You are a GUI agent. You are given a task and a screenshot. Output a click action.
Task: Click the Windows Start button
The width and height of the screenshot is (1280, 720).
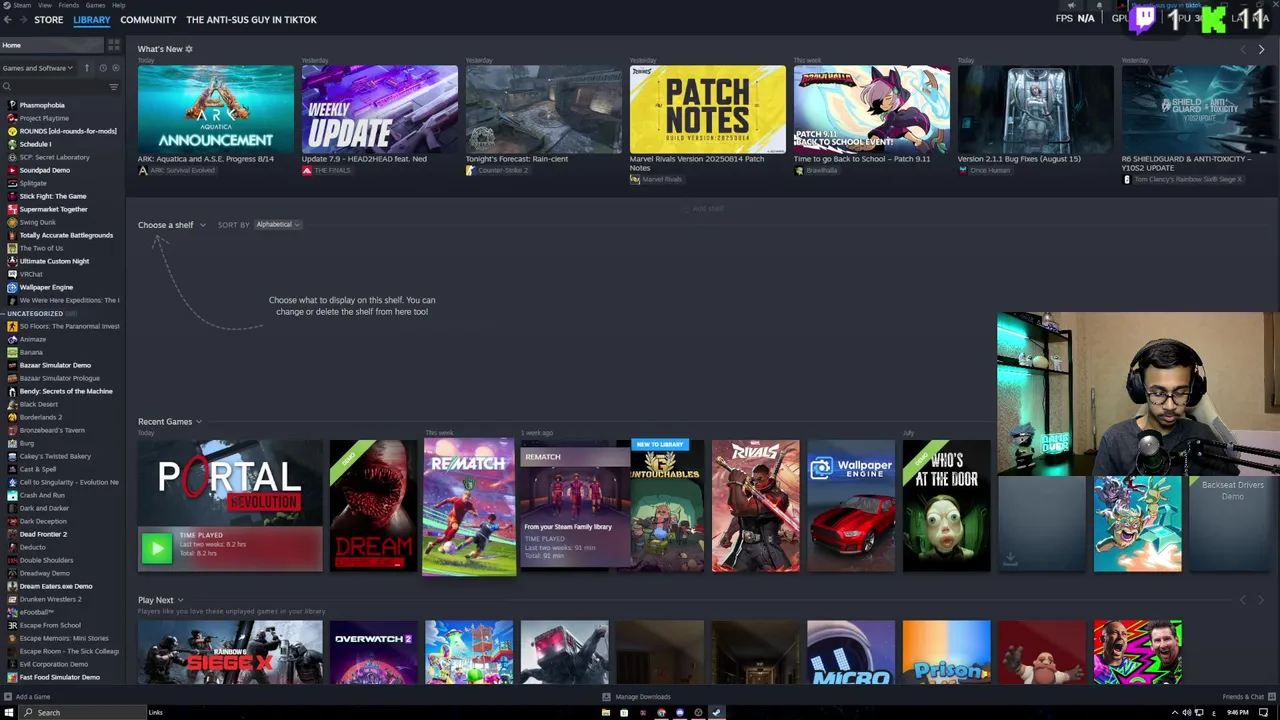(x=9, y=712)
